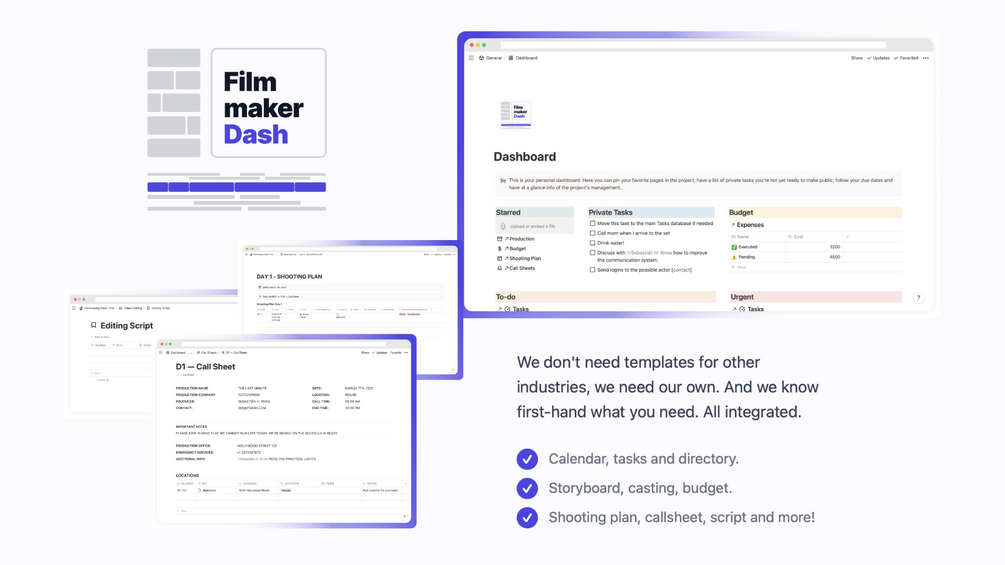Check 'Discuss with Sebastián H. Rivas' task

[x=592, y=252]
